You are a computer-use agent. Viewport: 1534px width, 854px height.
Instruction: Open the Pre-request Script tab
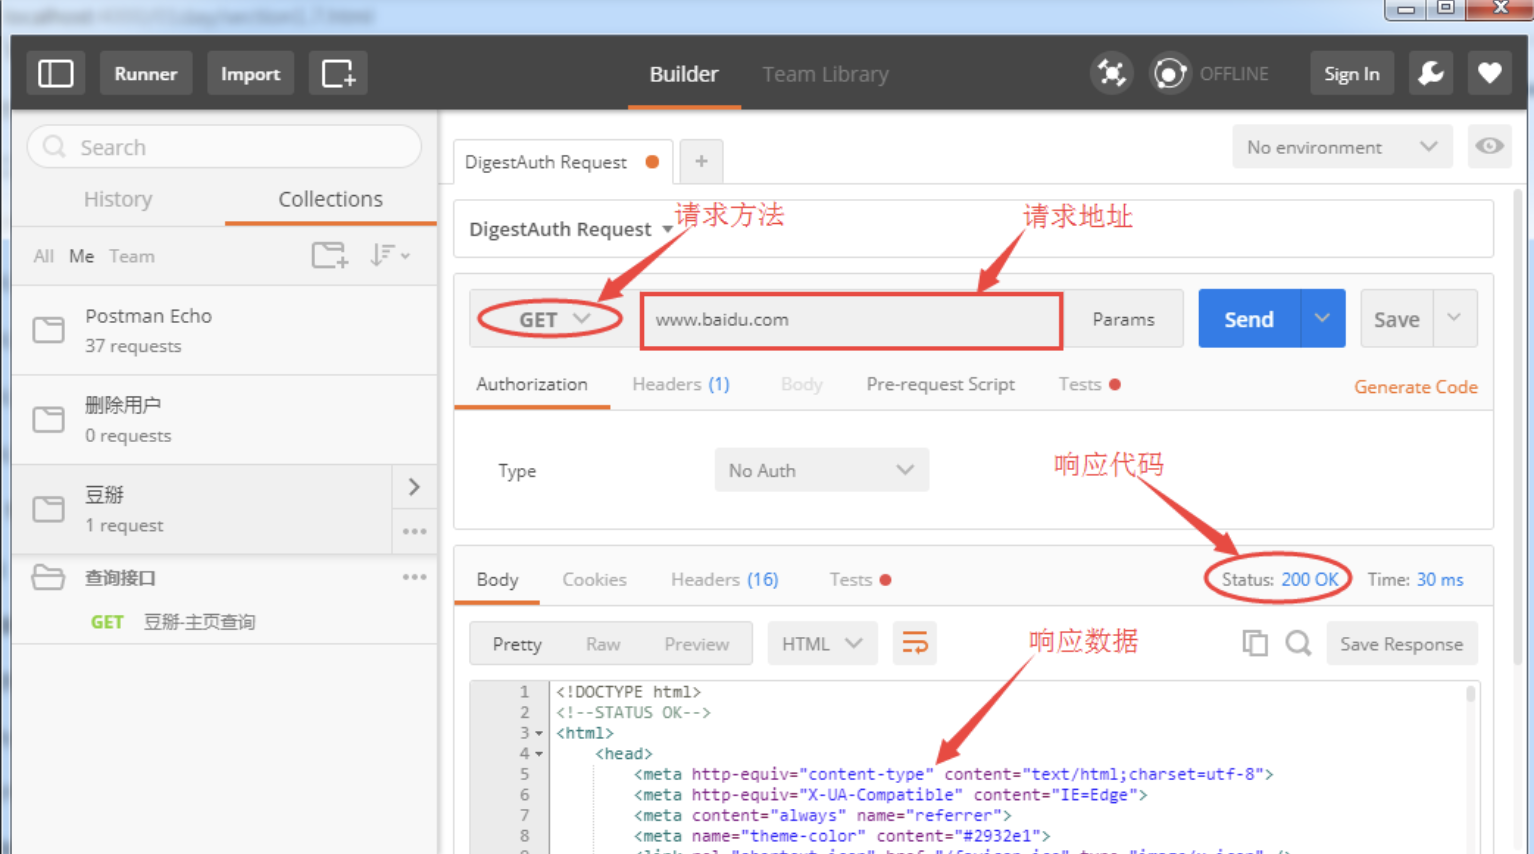(940, 384)
